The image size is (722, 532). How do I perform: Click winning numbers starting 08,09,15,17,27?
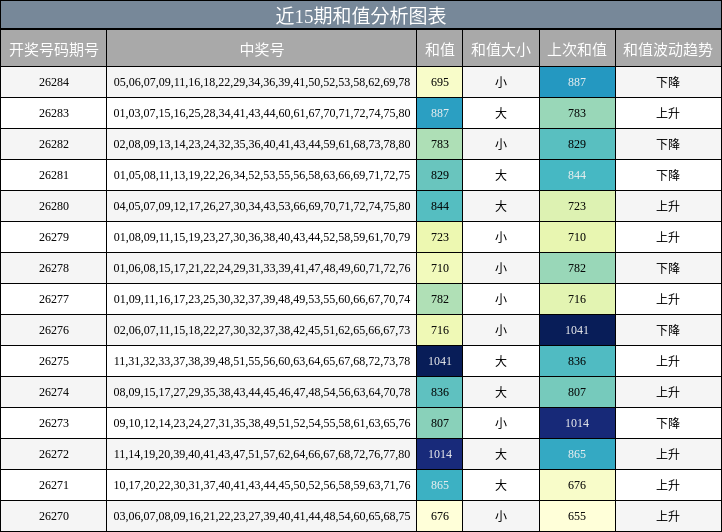point(262,392)
